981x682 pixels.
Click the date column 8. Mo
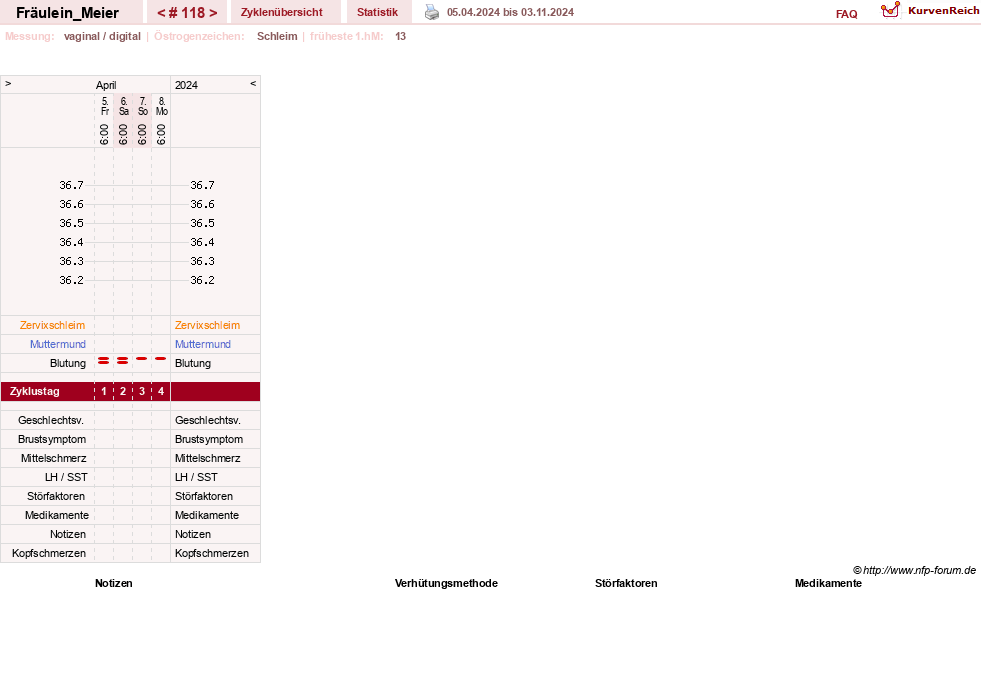click(x=161, y=106)
